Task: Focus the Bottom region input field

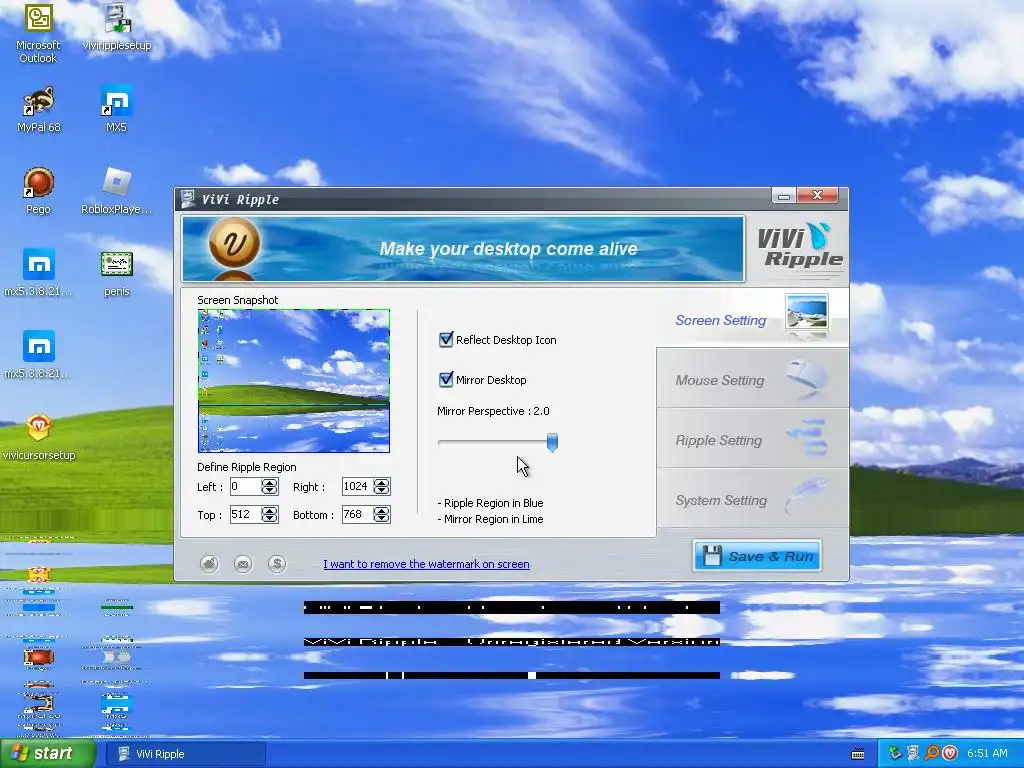Action: (x=358, y=515)
